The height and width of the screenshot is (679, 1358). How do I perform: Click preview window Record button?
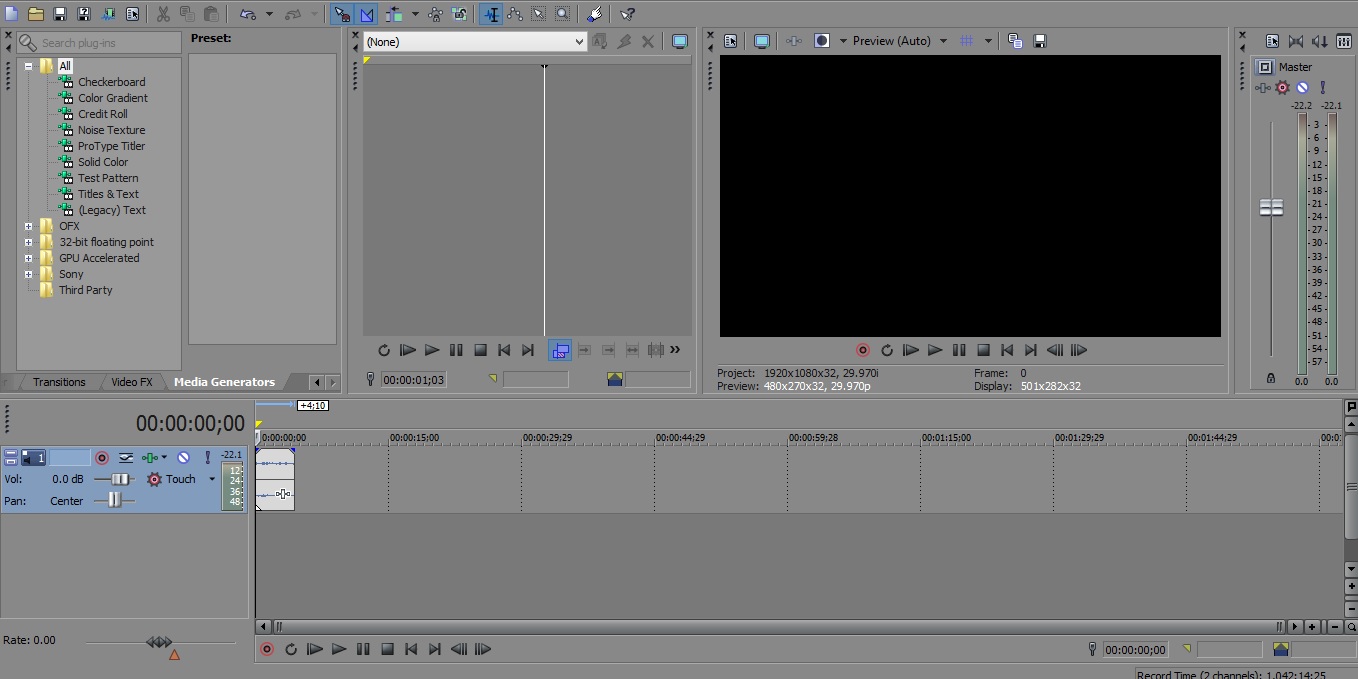(863, 350)
